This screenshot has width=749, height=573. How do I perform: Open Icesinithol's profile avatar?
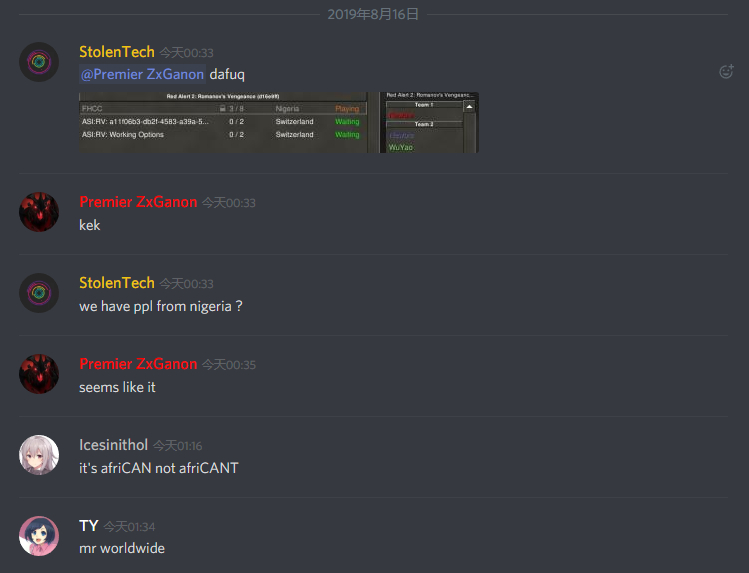pos(39,455)
